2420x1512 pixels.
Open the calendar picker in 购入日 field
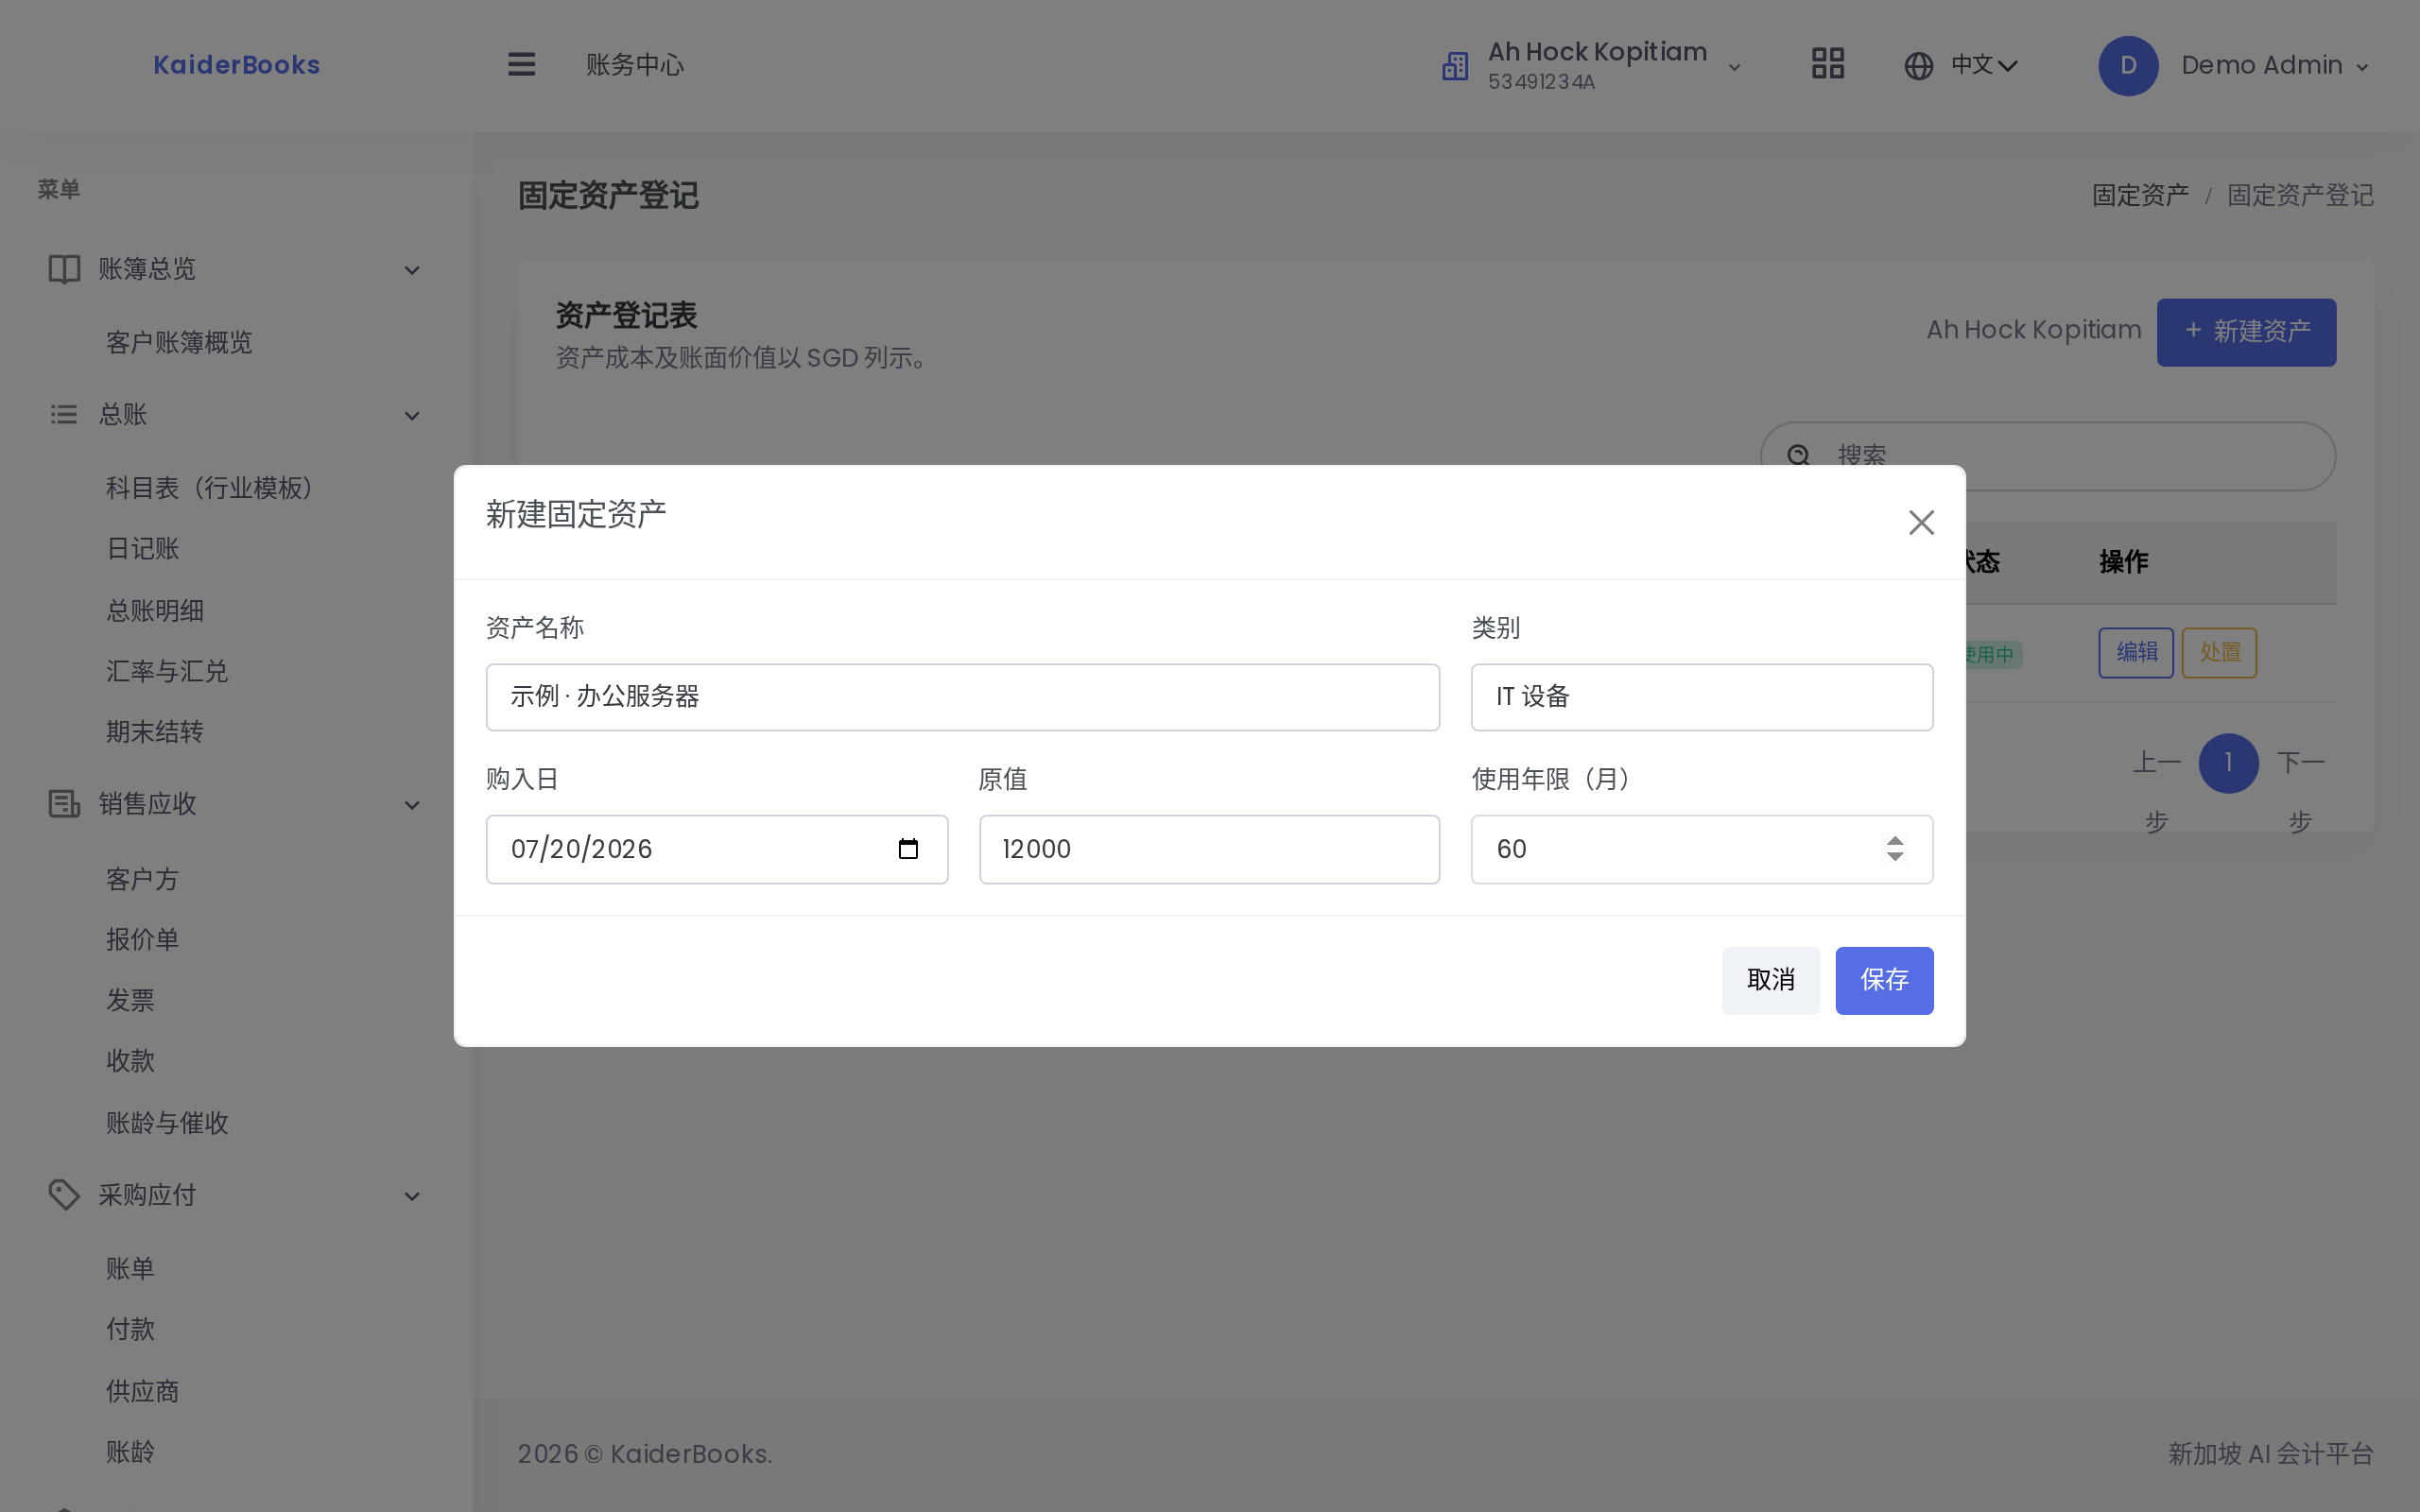coord(908,849)
